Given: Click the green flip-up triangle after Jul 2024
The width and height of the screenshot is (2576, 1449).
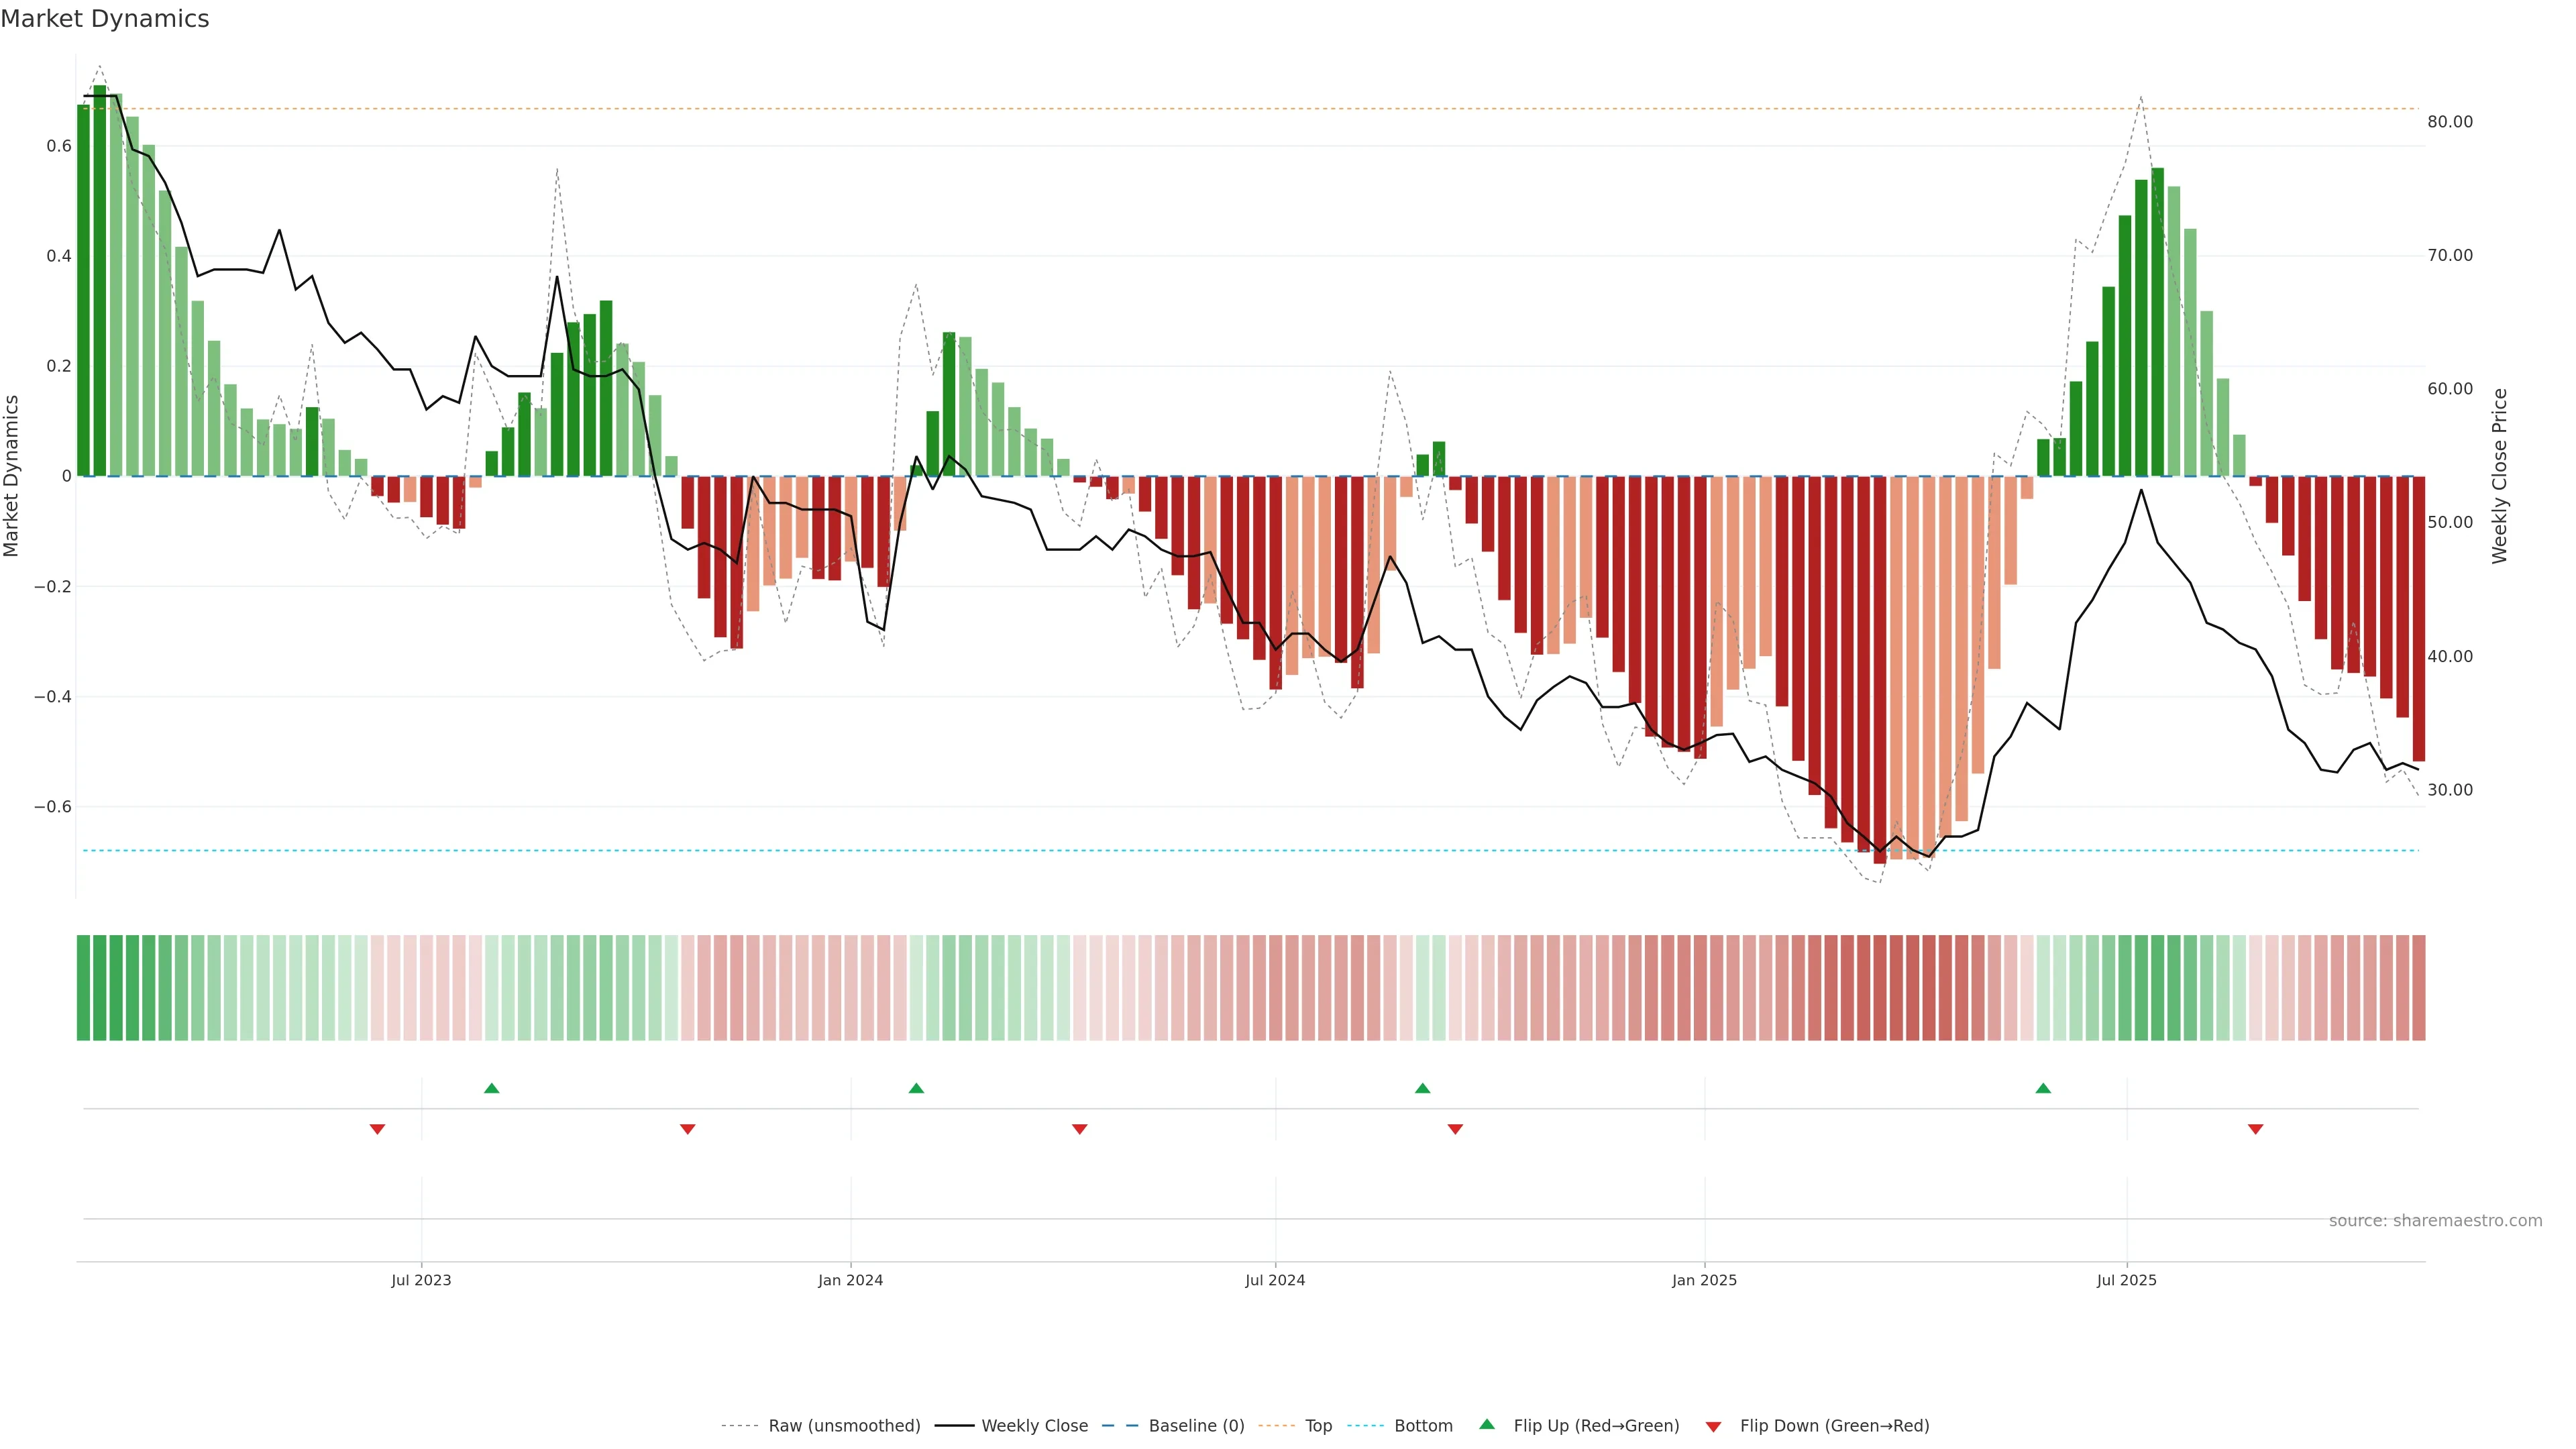Looking at the screenshot, I should (1422, 1088).
